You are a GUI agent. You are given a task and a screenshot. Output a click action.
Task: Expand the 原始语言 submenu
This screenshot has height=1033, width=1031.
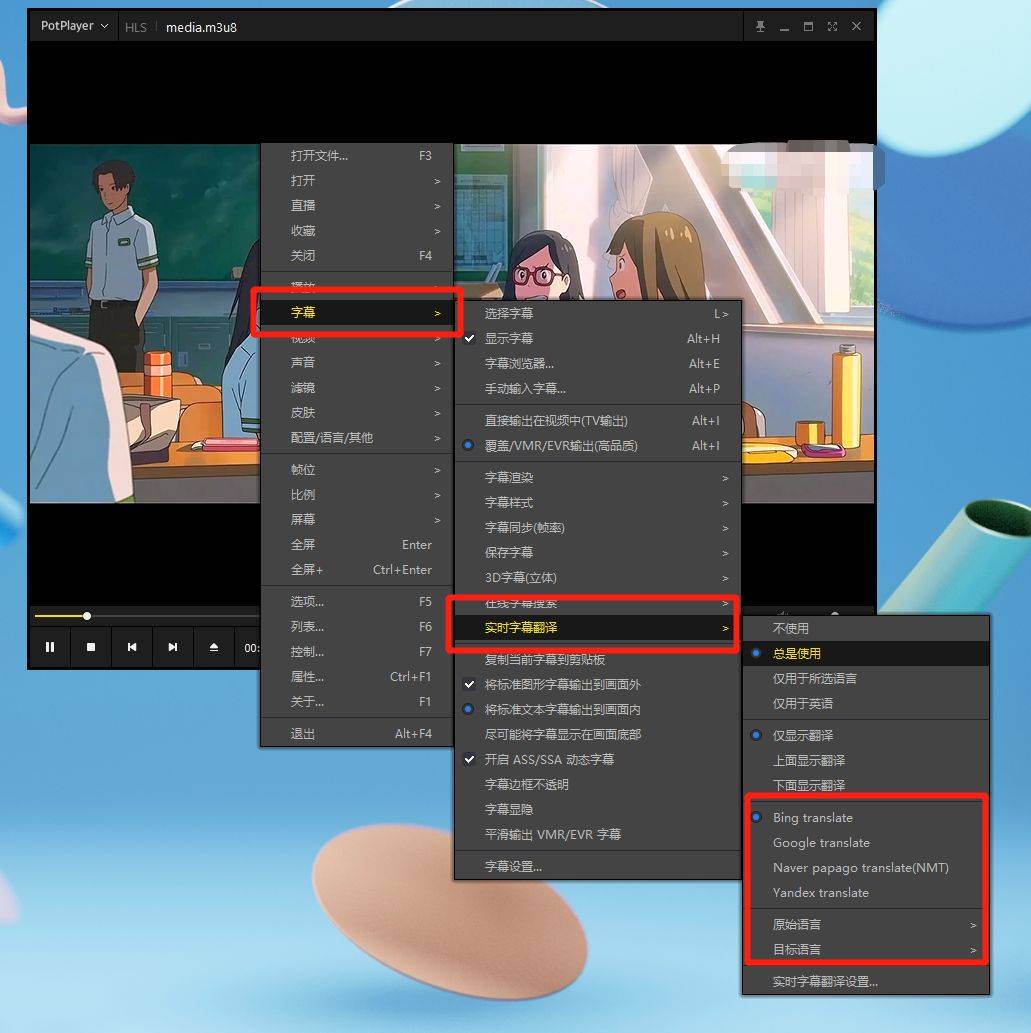866,924
